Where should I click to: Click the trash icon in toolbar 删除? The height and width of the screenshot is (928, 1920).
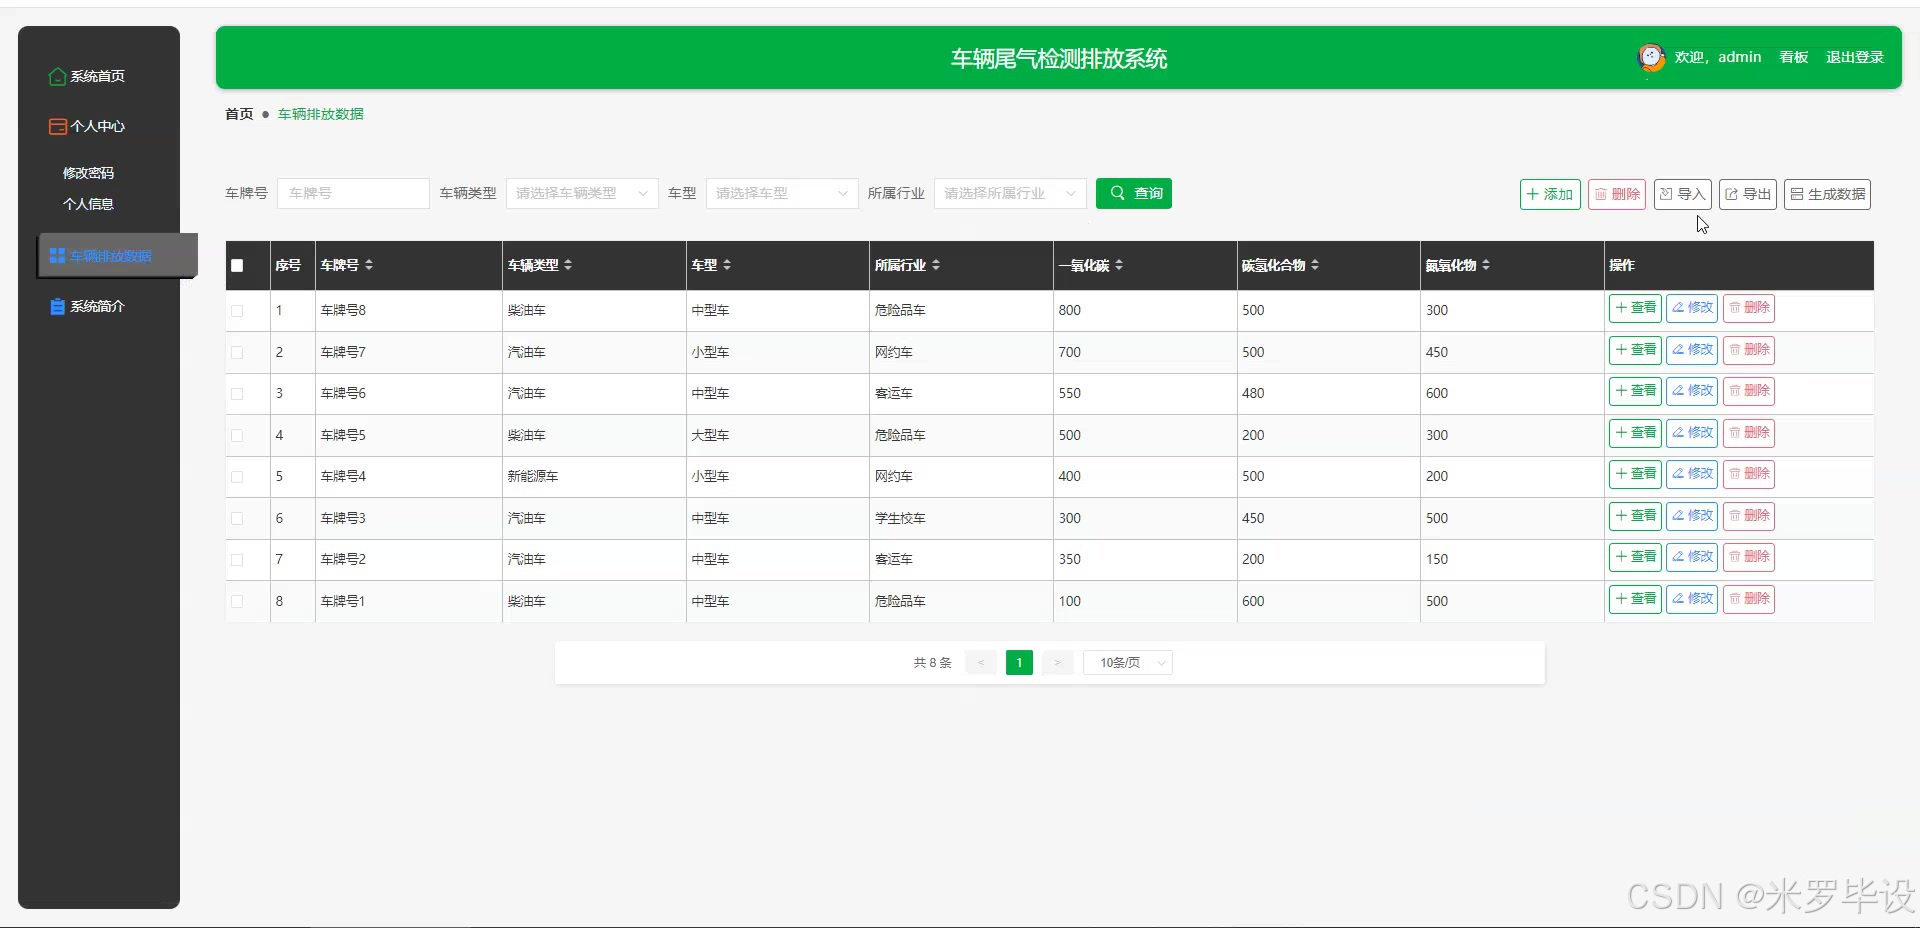click(x=1600, y=194)
